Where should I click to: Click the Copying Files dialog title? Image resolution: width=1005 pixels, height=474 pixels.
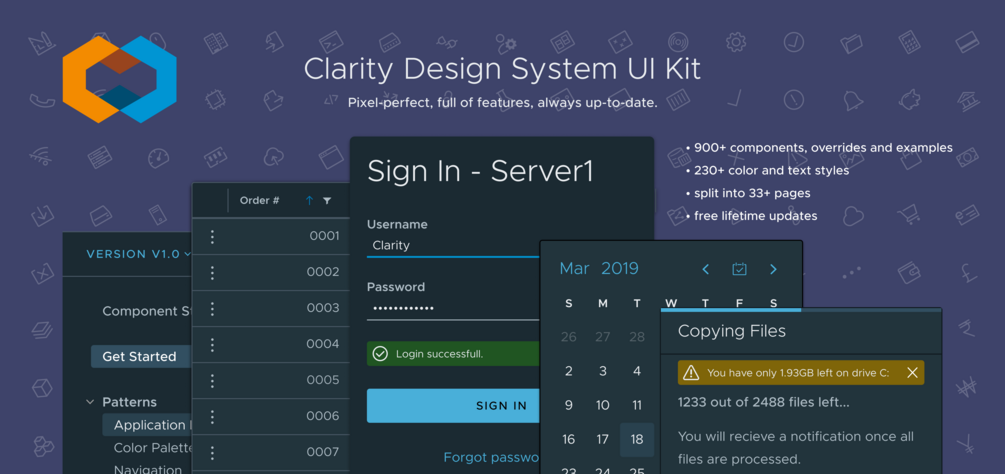click(x=732, y=331)
